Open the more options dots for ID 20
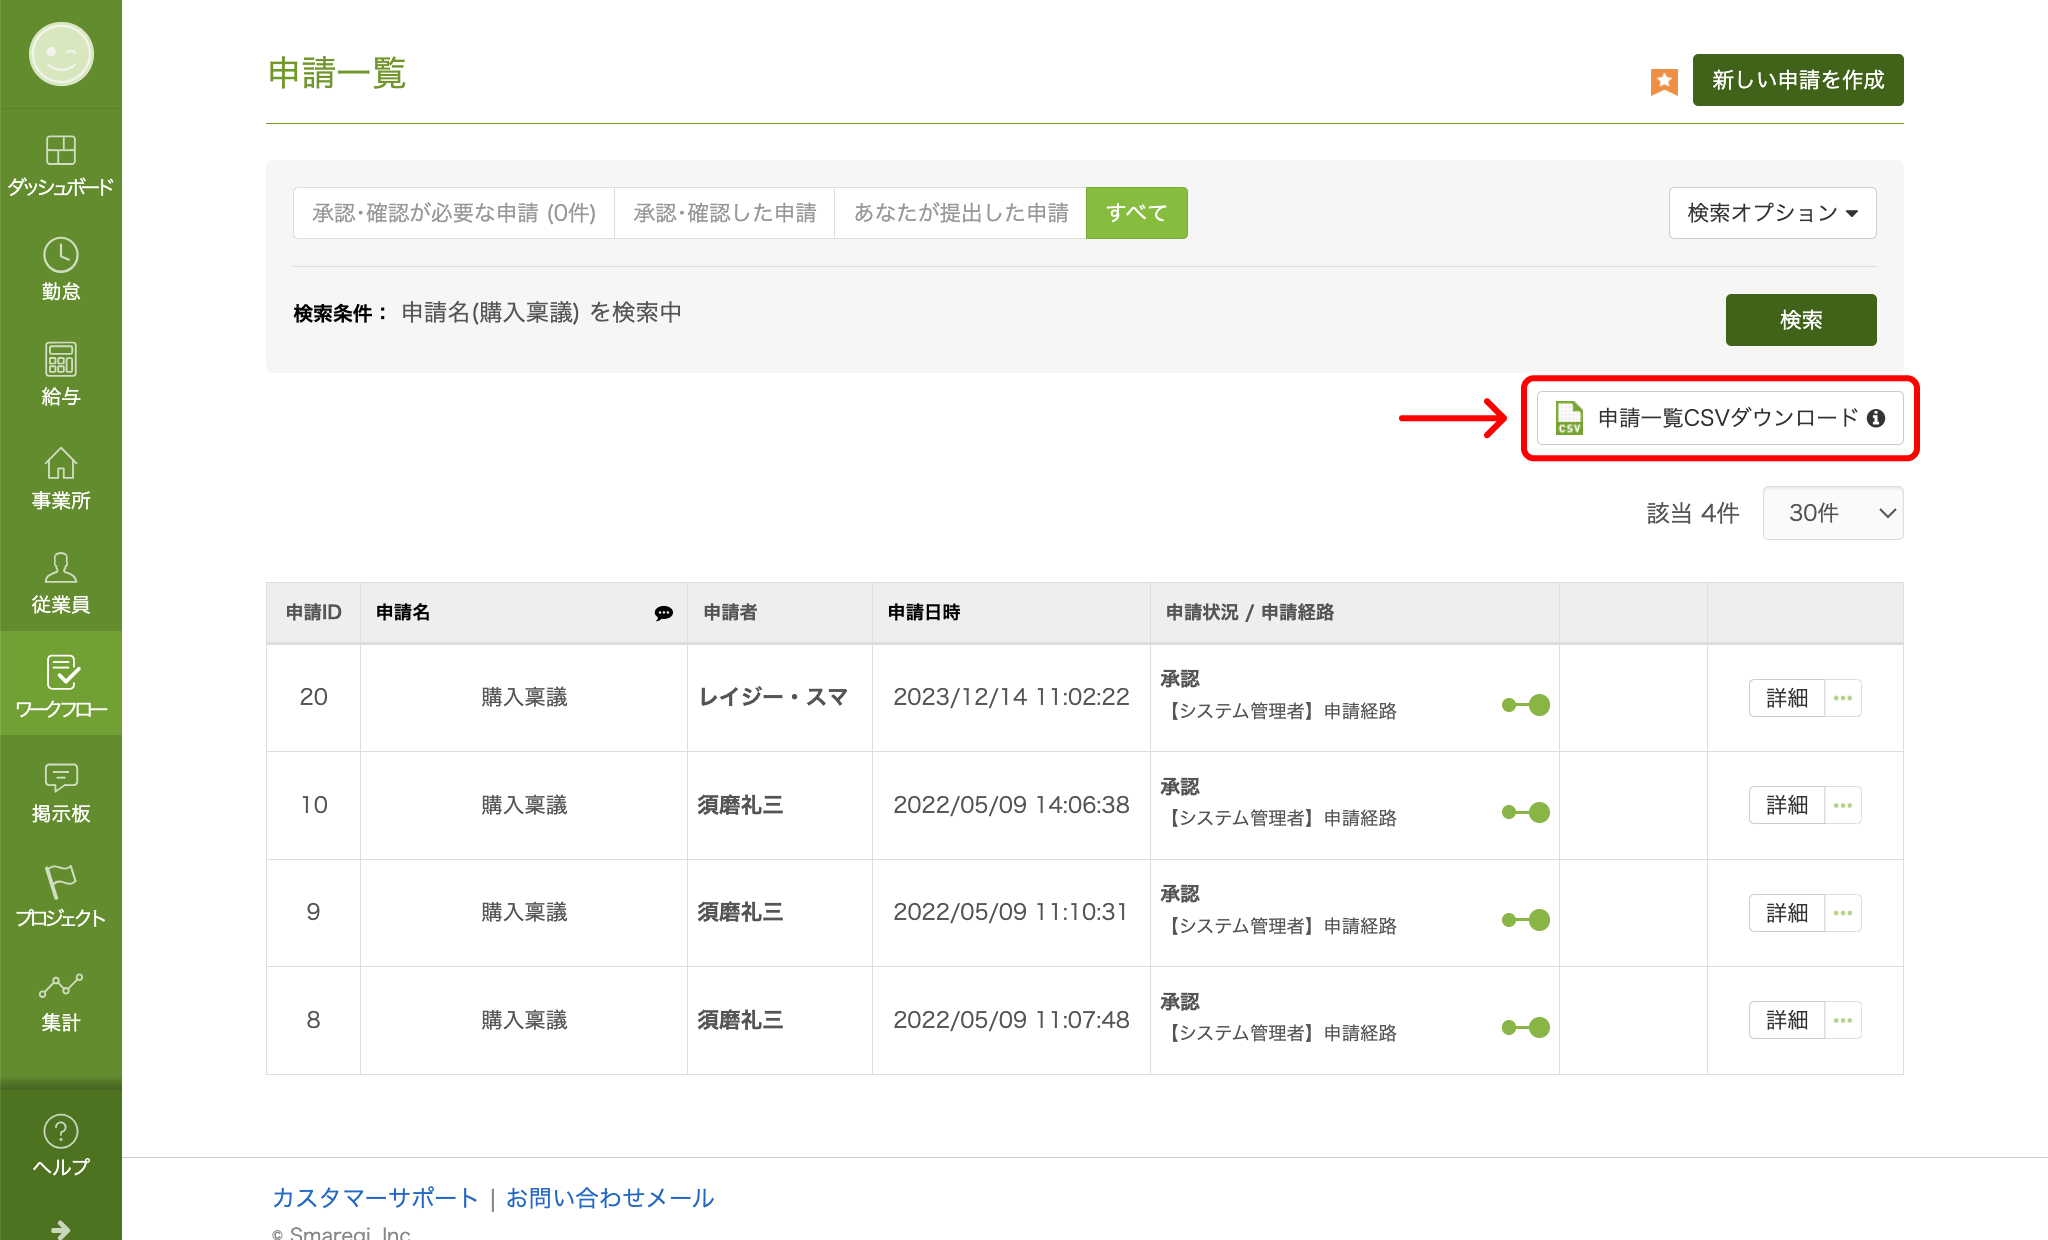The height and width of the screenshot is (1240, 2048). tap(1843, 698)
